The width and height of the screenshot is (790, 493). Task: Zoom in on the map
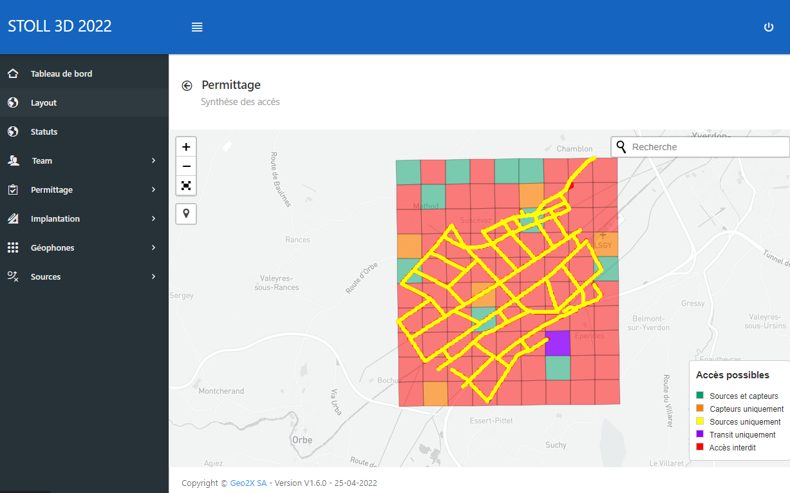point(186,147)
